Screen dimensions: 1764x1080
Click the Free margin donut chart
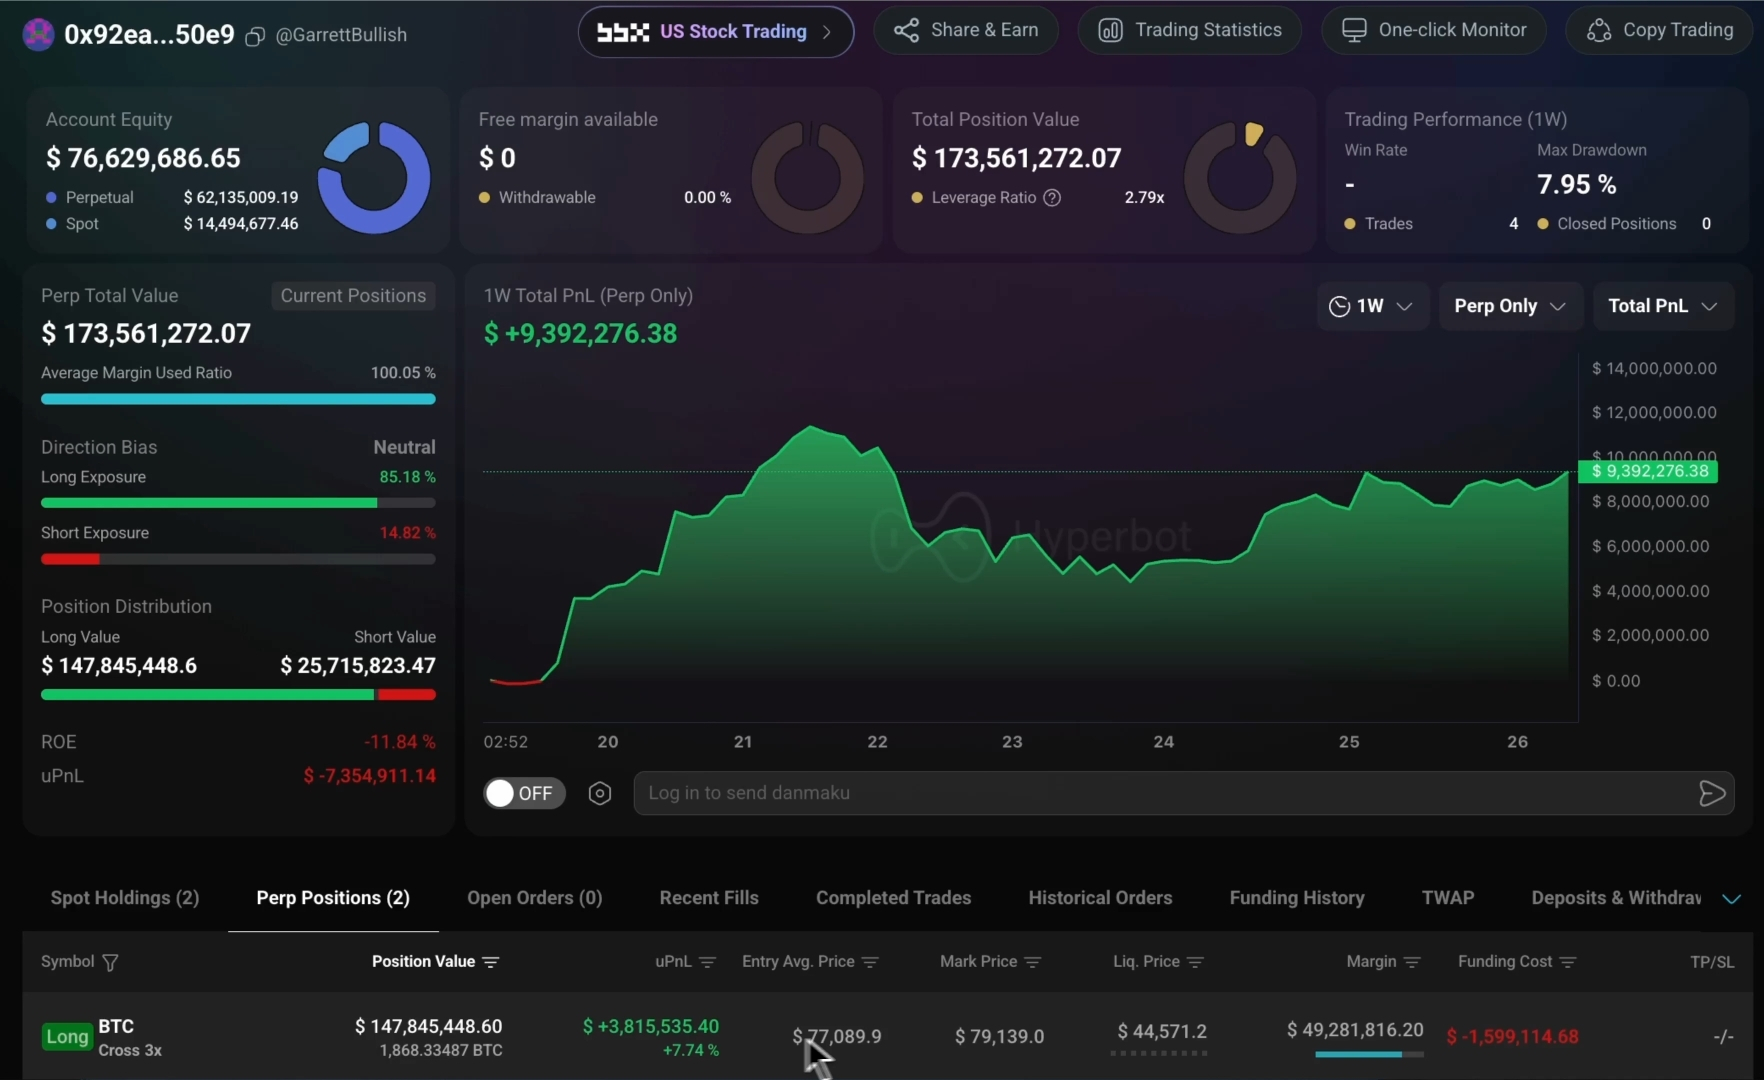(807, 178)
